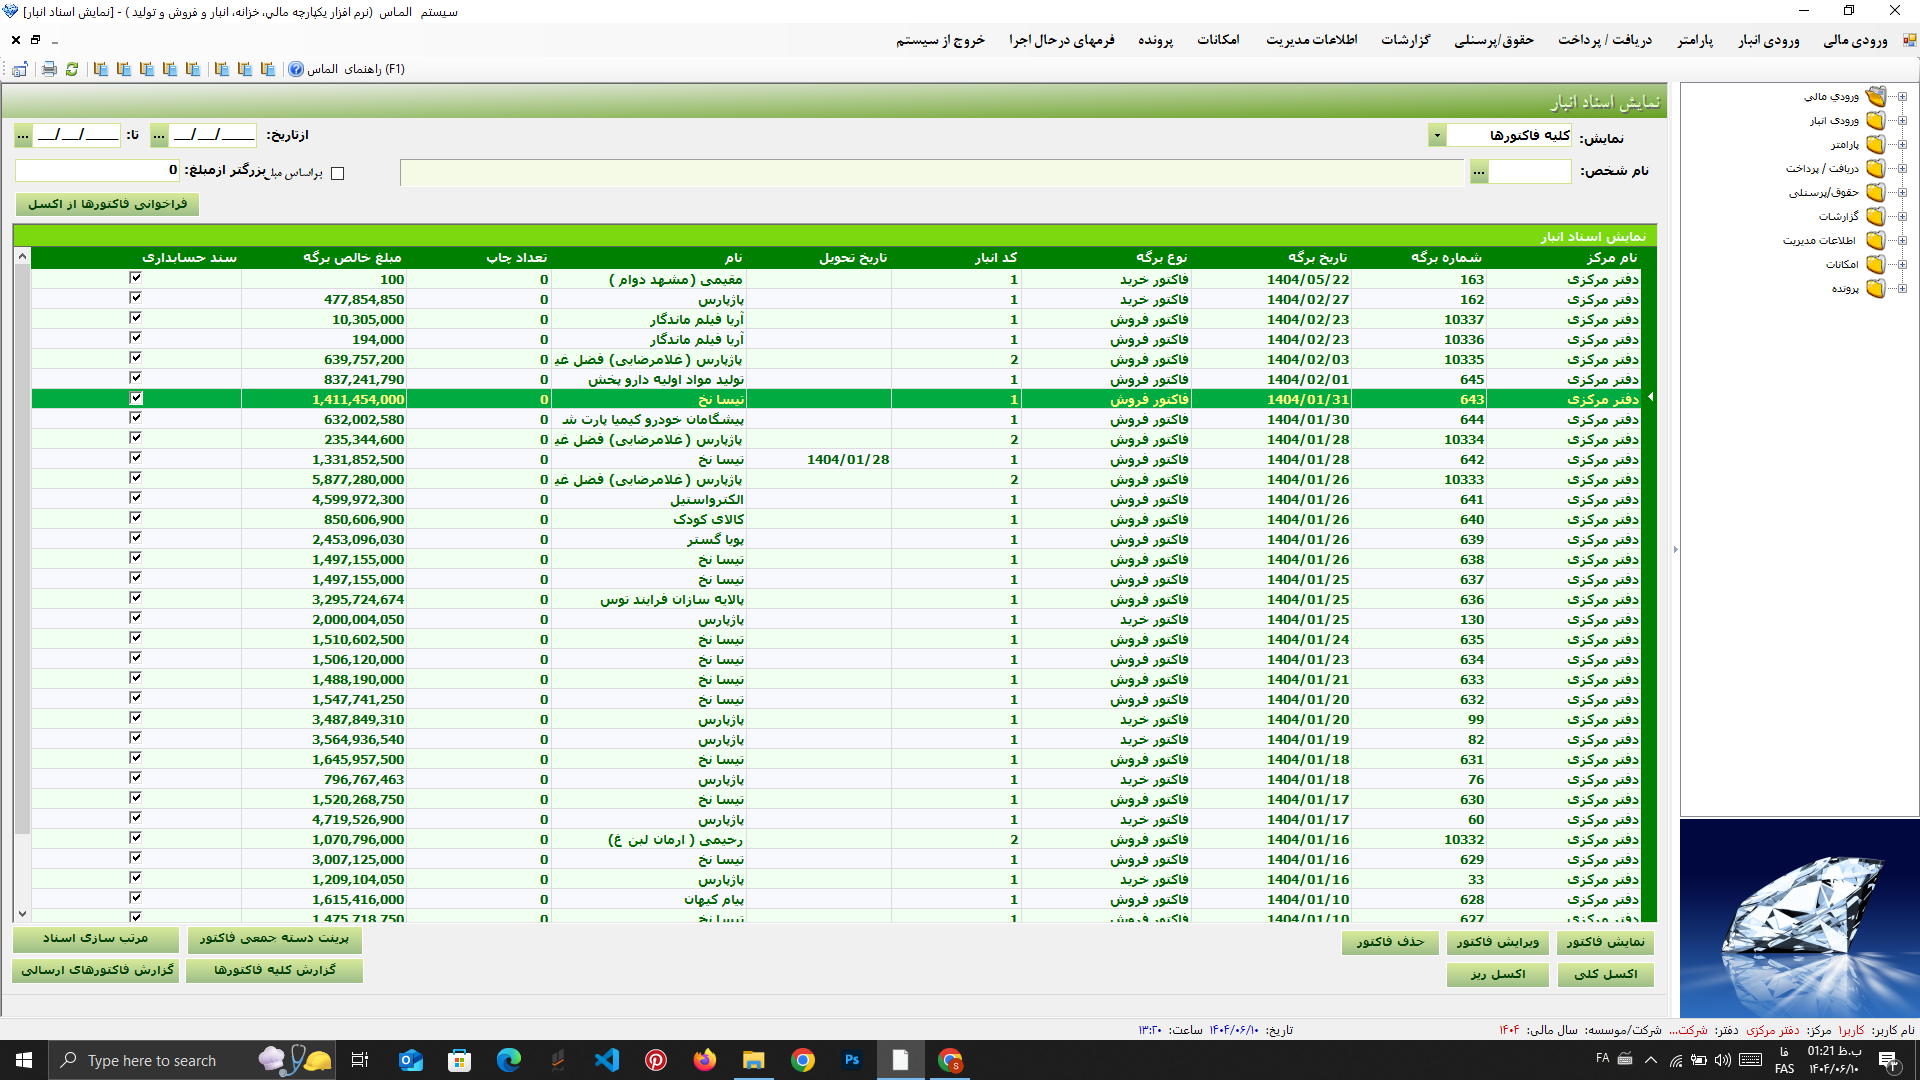The height and width of the screenshot is (1080, 1920).
Task: Open the حقوق/پرسنلی menu
Action: click(x=1493, y=40)
